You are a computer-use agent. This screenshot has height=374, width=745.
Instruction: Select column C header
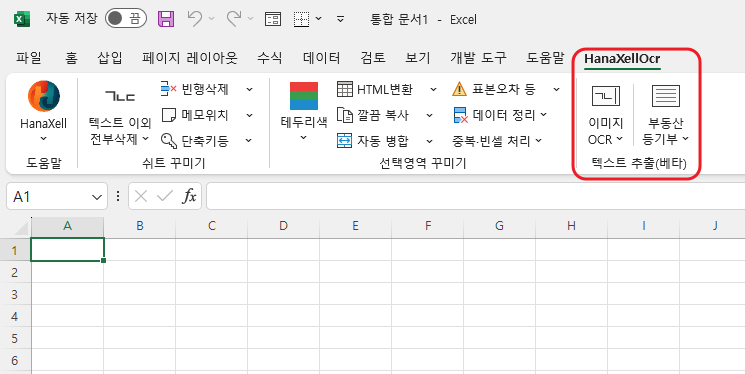[x=211, y=226]
